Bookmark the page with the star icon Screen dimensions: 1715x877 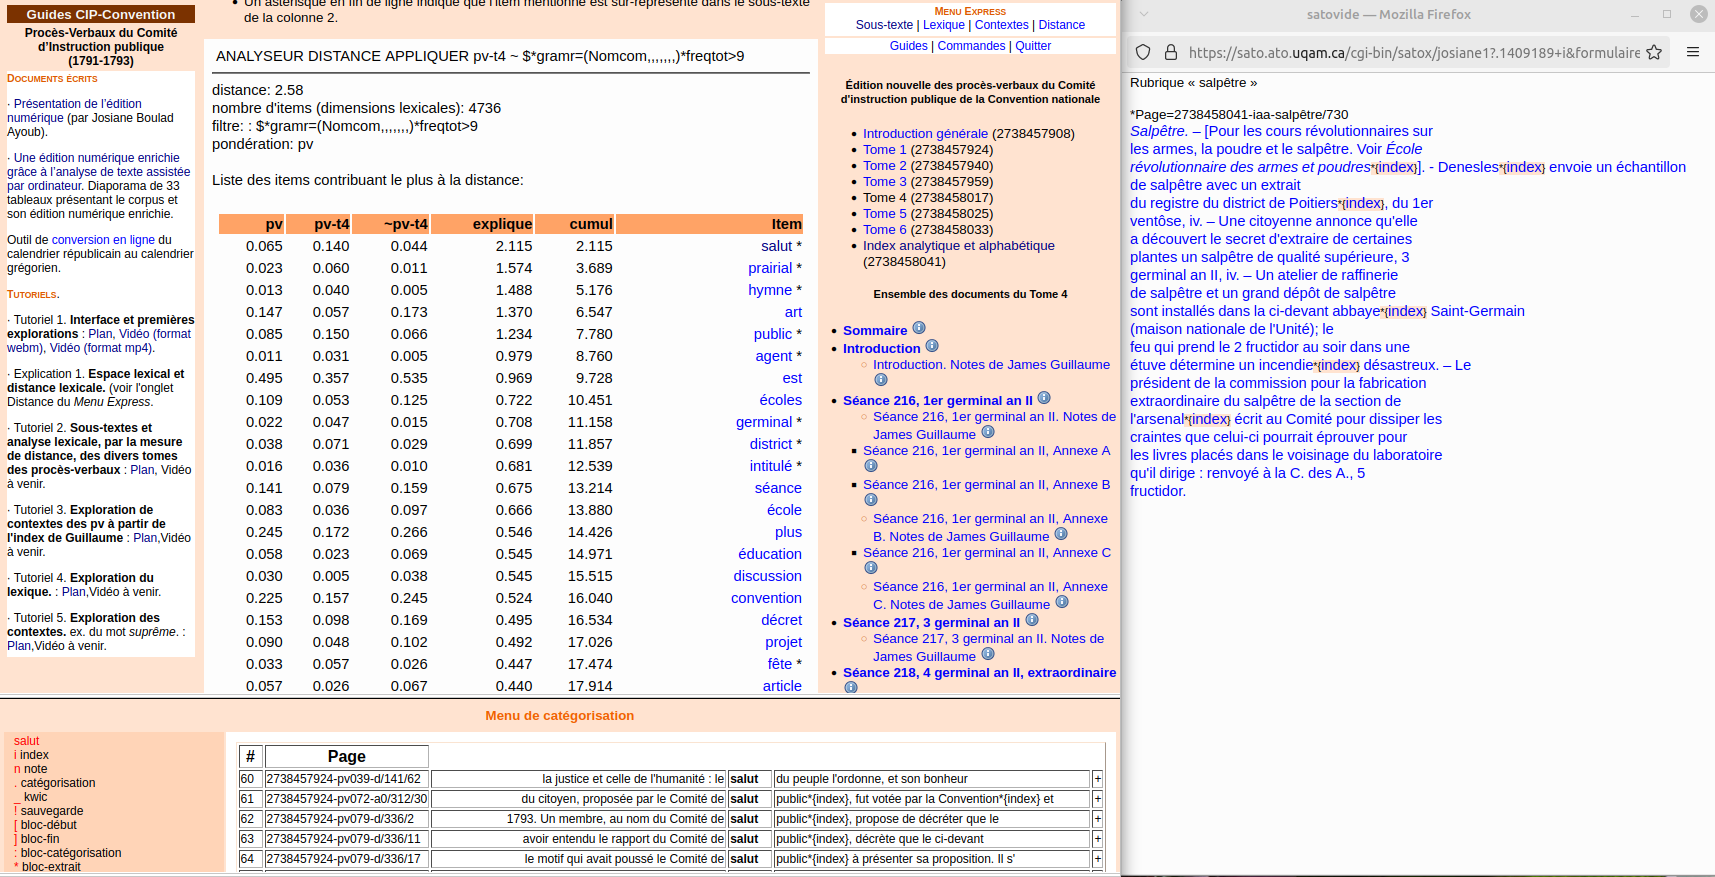[x=1654, y=52]
